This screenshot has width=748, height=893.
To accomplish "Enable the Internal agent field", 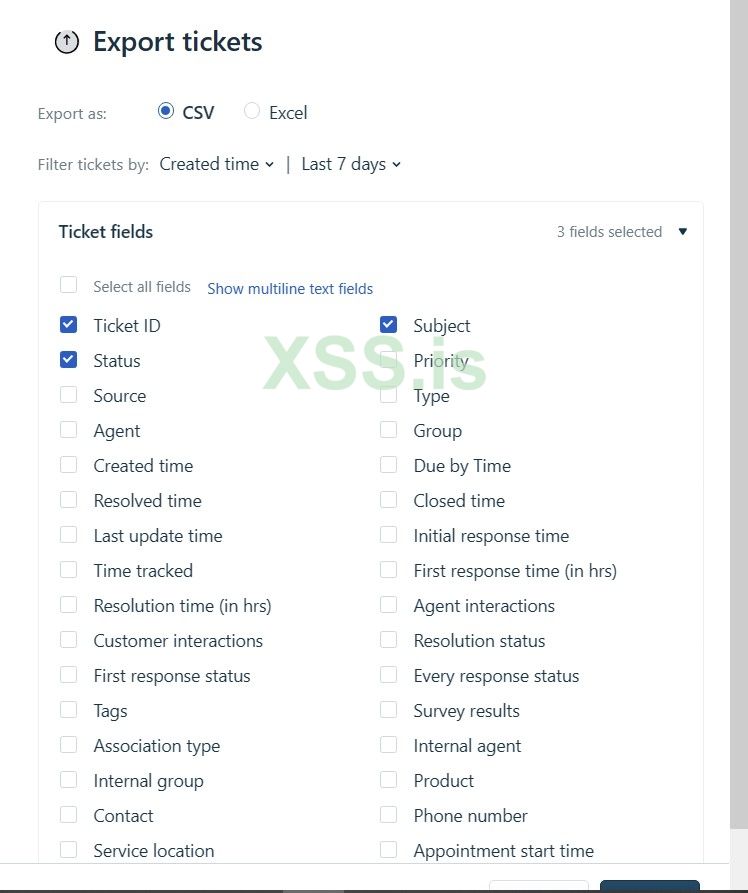I will click(388, 743).
